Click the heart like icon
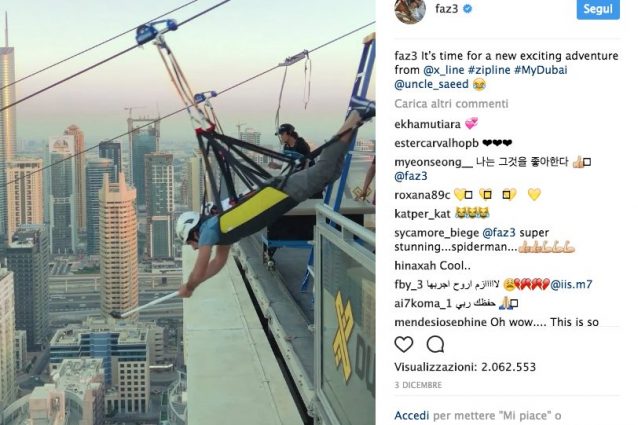 click(x=404, y=344)
